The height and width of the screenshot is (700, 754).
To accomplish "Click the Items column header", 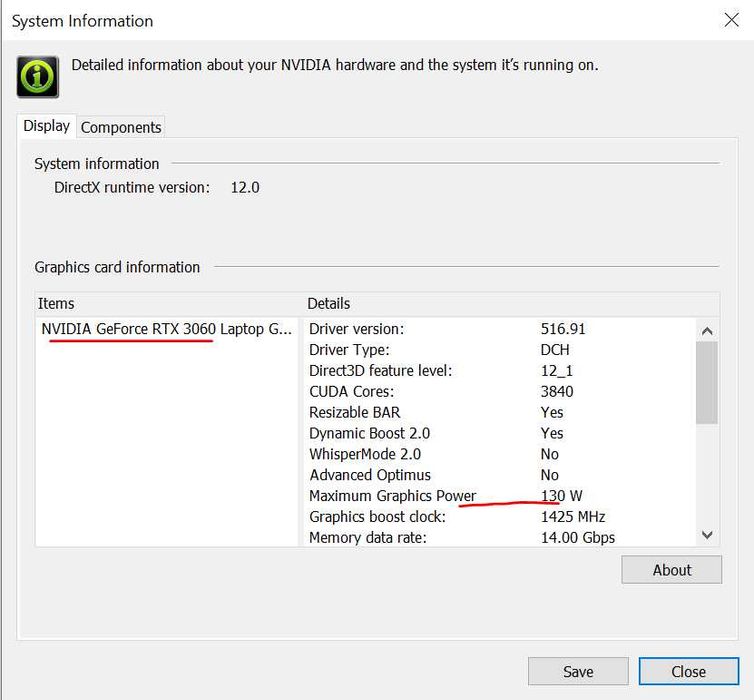I will click(x=169, y=304).
